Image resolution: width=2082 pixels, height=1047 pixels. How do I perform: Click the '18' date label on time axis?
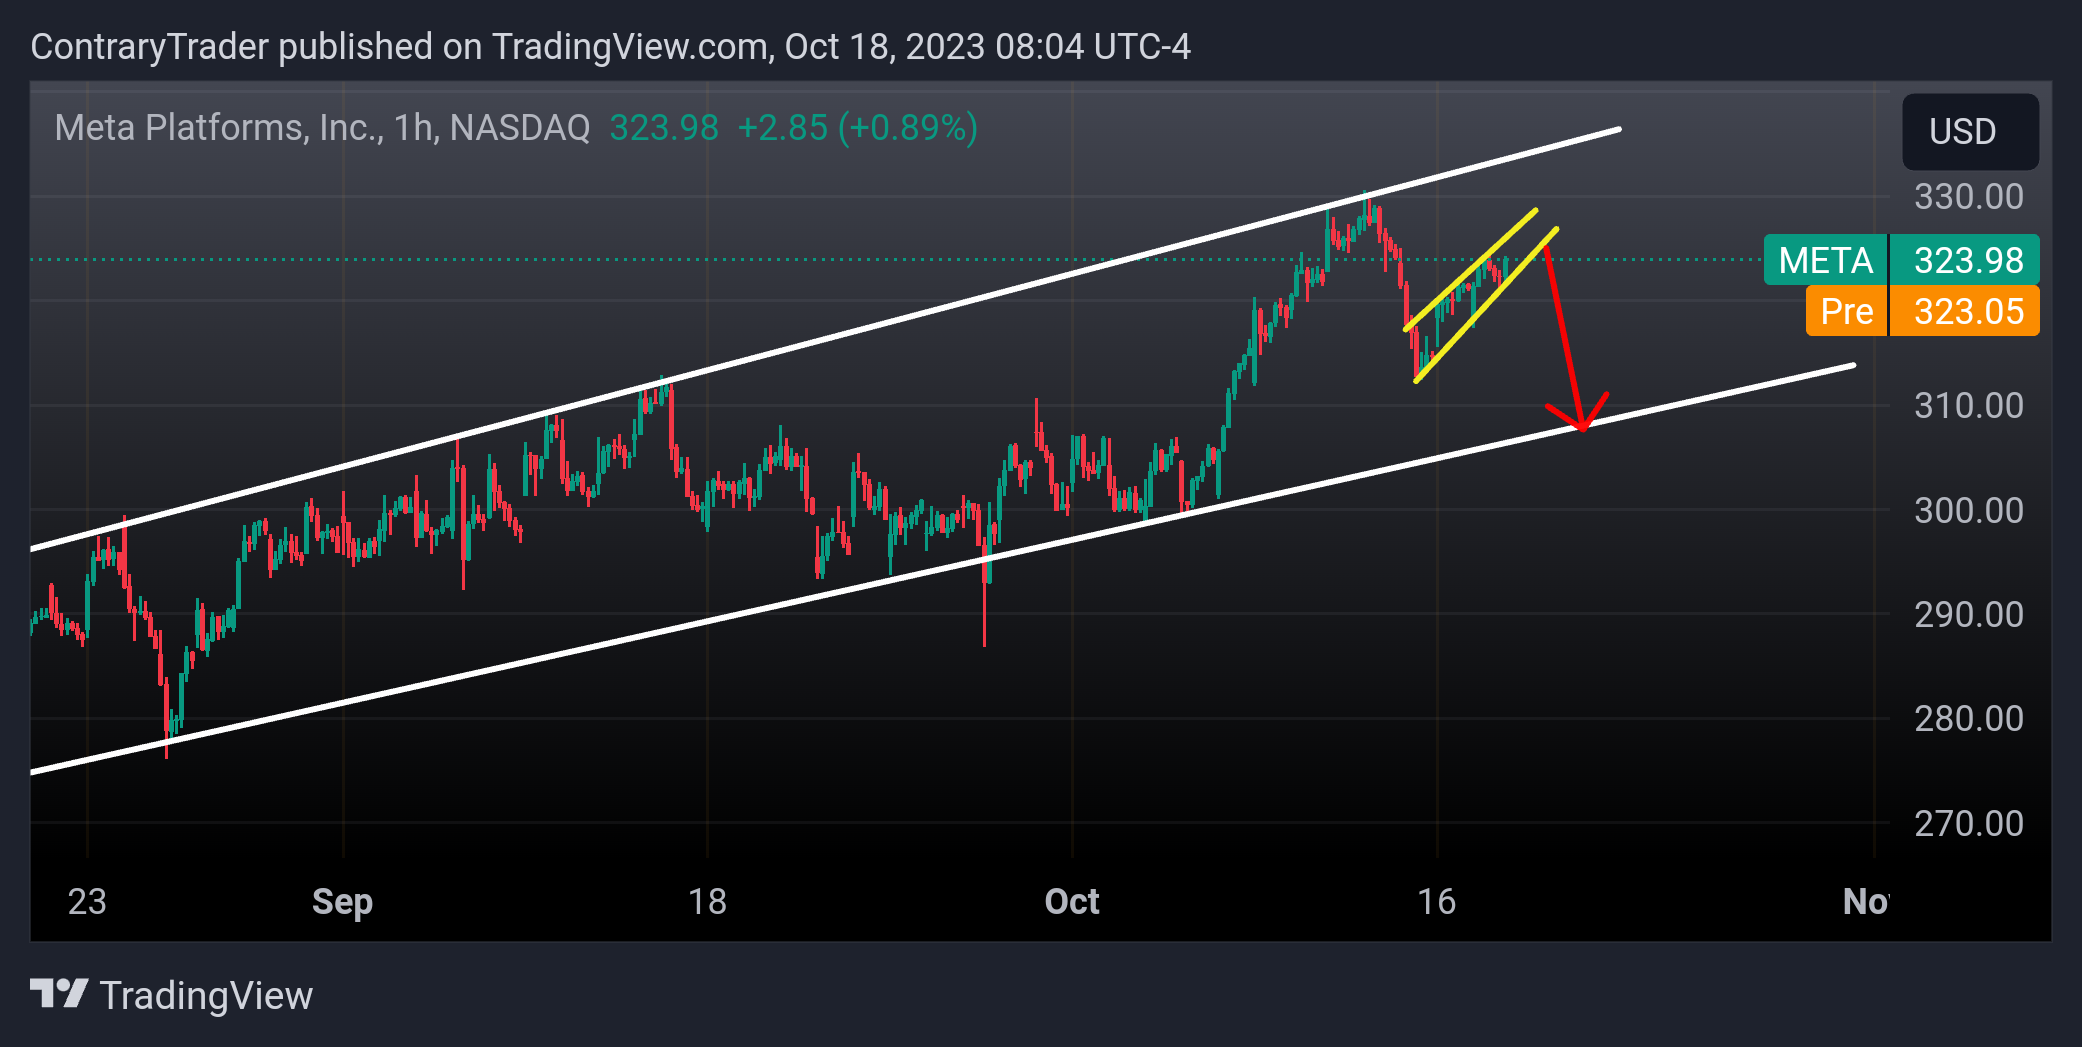tap(707, 902)
